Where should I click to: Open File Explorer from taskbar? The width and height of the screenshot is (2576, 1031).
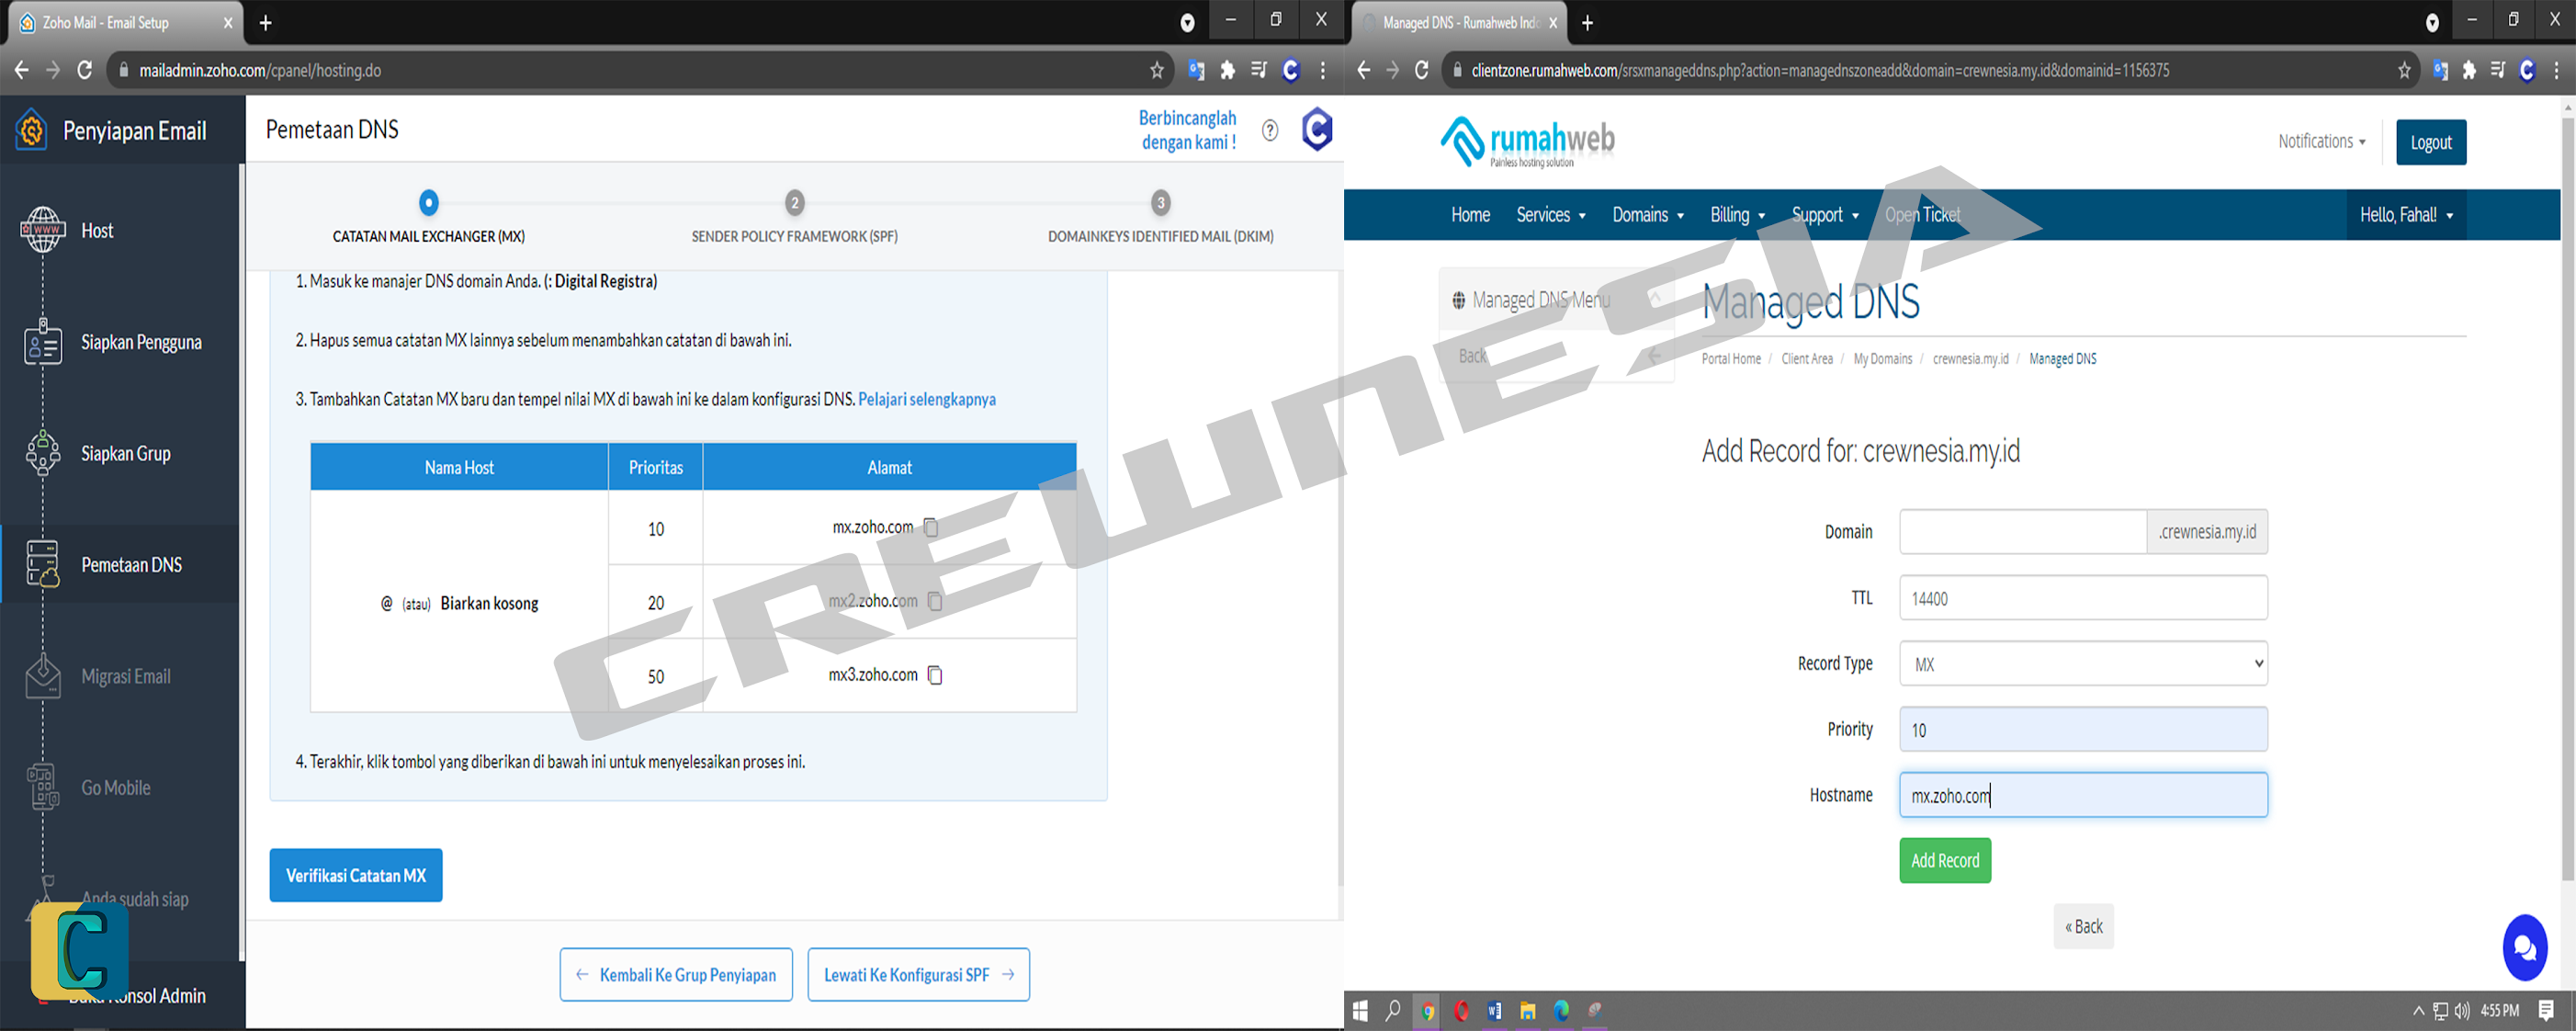click(x=1527, y=1011)
